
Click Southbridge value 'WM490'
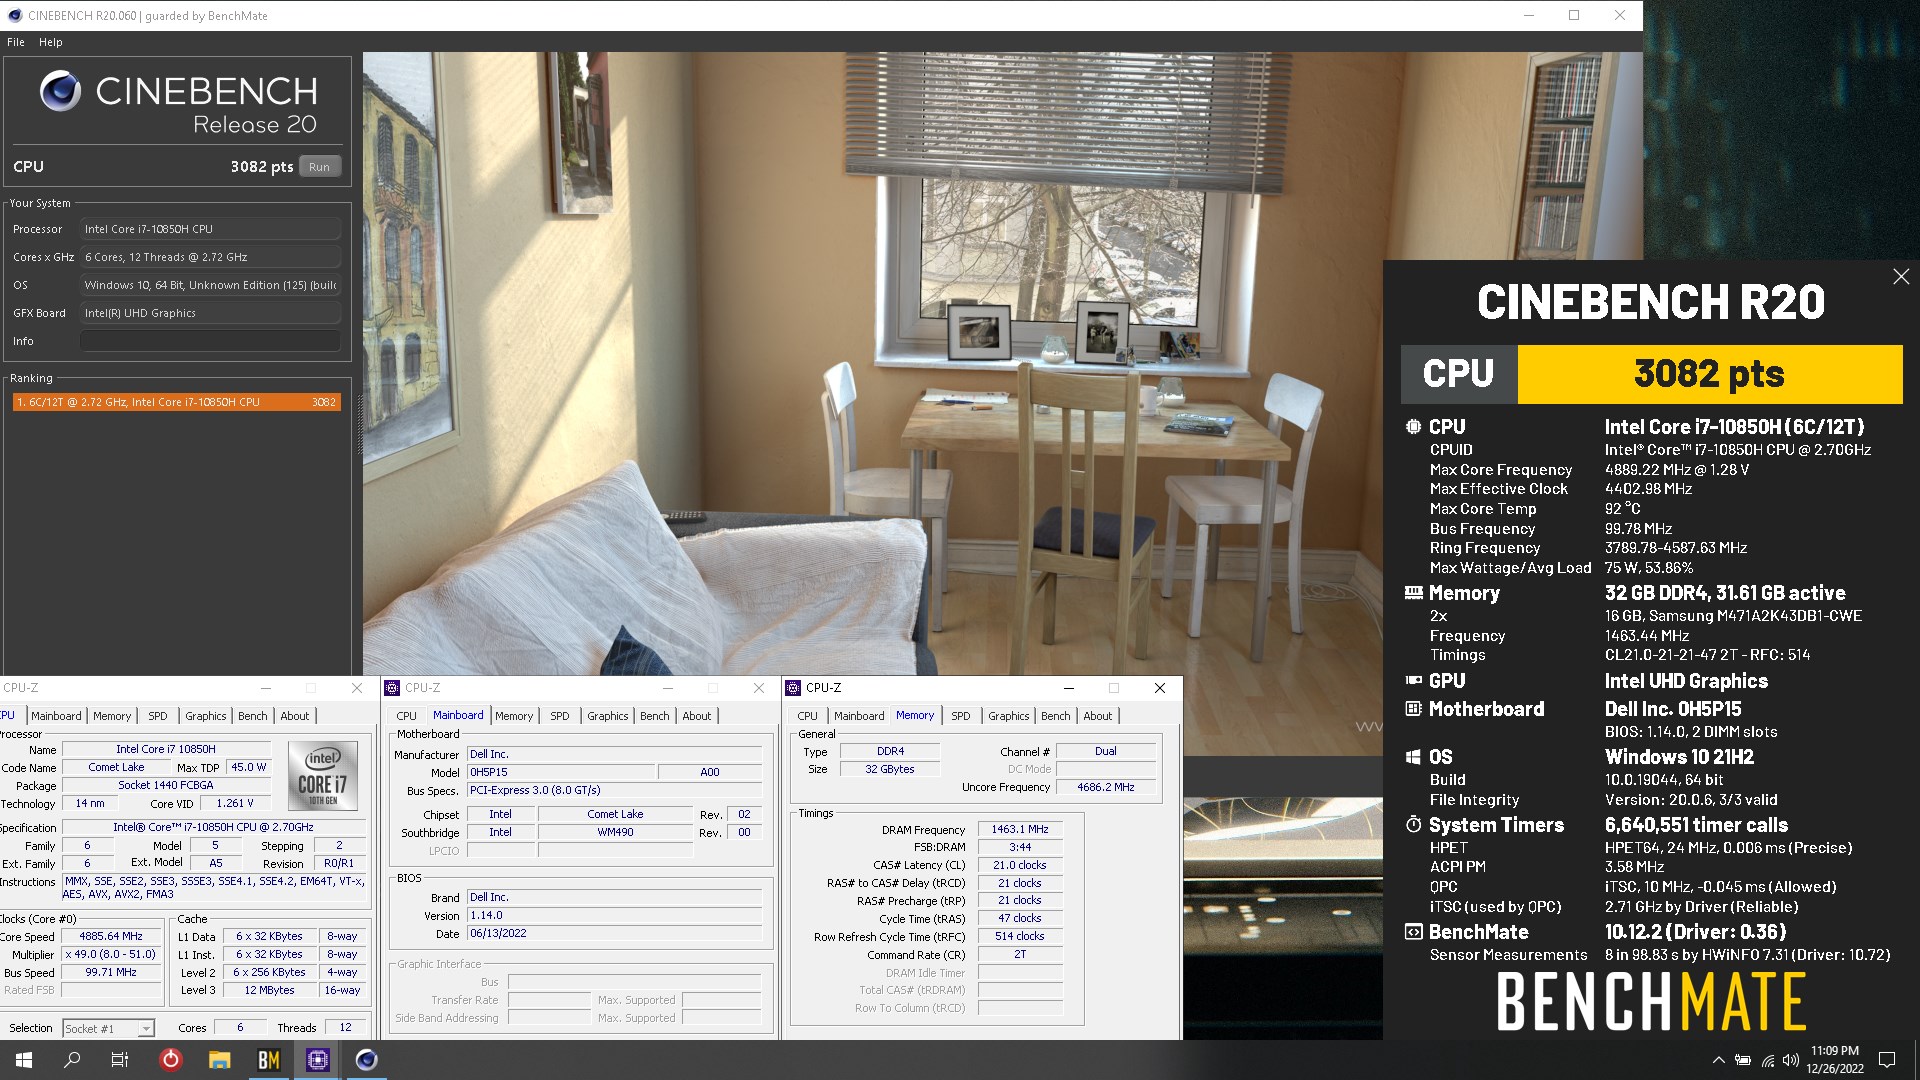pos(615,833)
